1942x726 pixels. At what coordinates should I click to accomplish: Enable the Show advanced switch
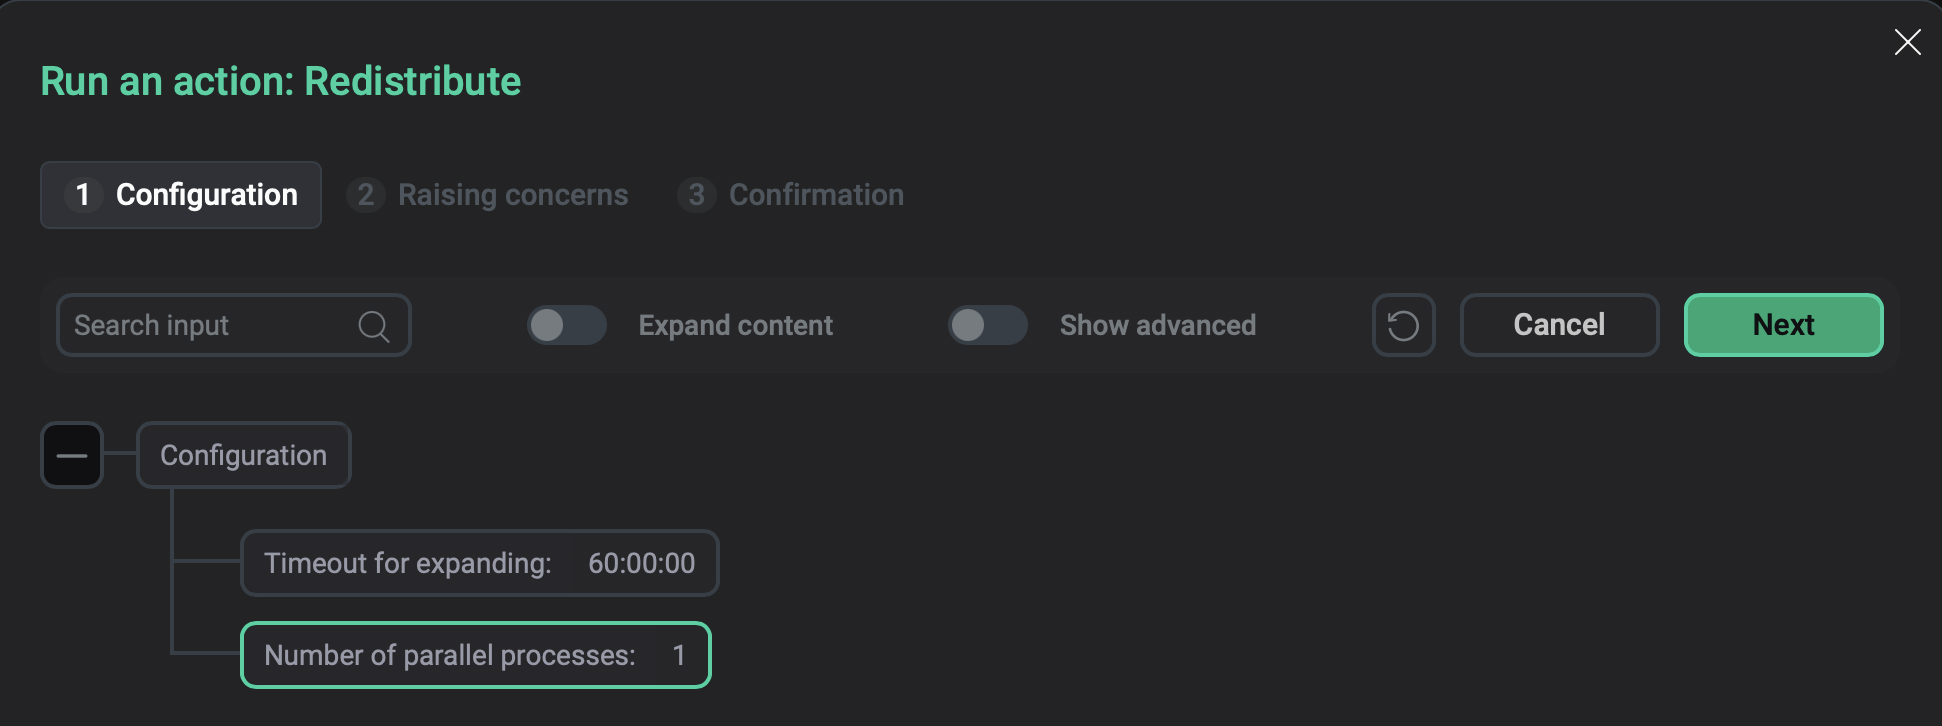click(988, 325)
